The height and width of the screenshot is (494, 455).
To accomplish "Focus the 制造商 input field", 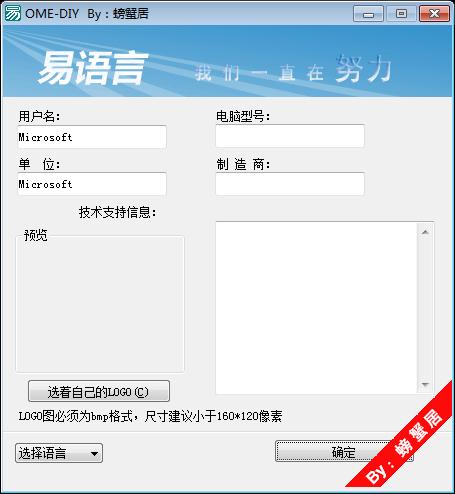I will point(290,184).
